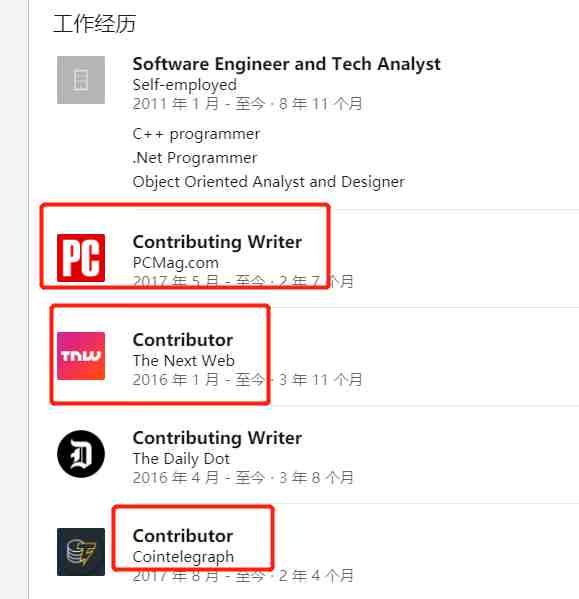Image resolution: width=579 pixels, height=599 pixels.
Task: Click the gray Self-employed placeholder company icon
Action: coord(81,80)
